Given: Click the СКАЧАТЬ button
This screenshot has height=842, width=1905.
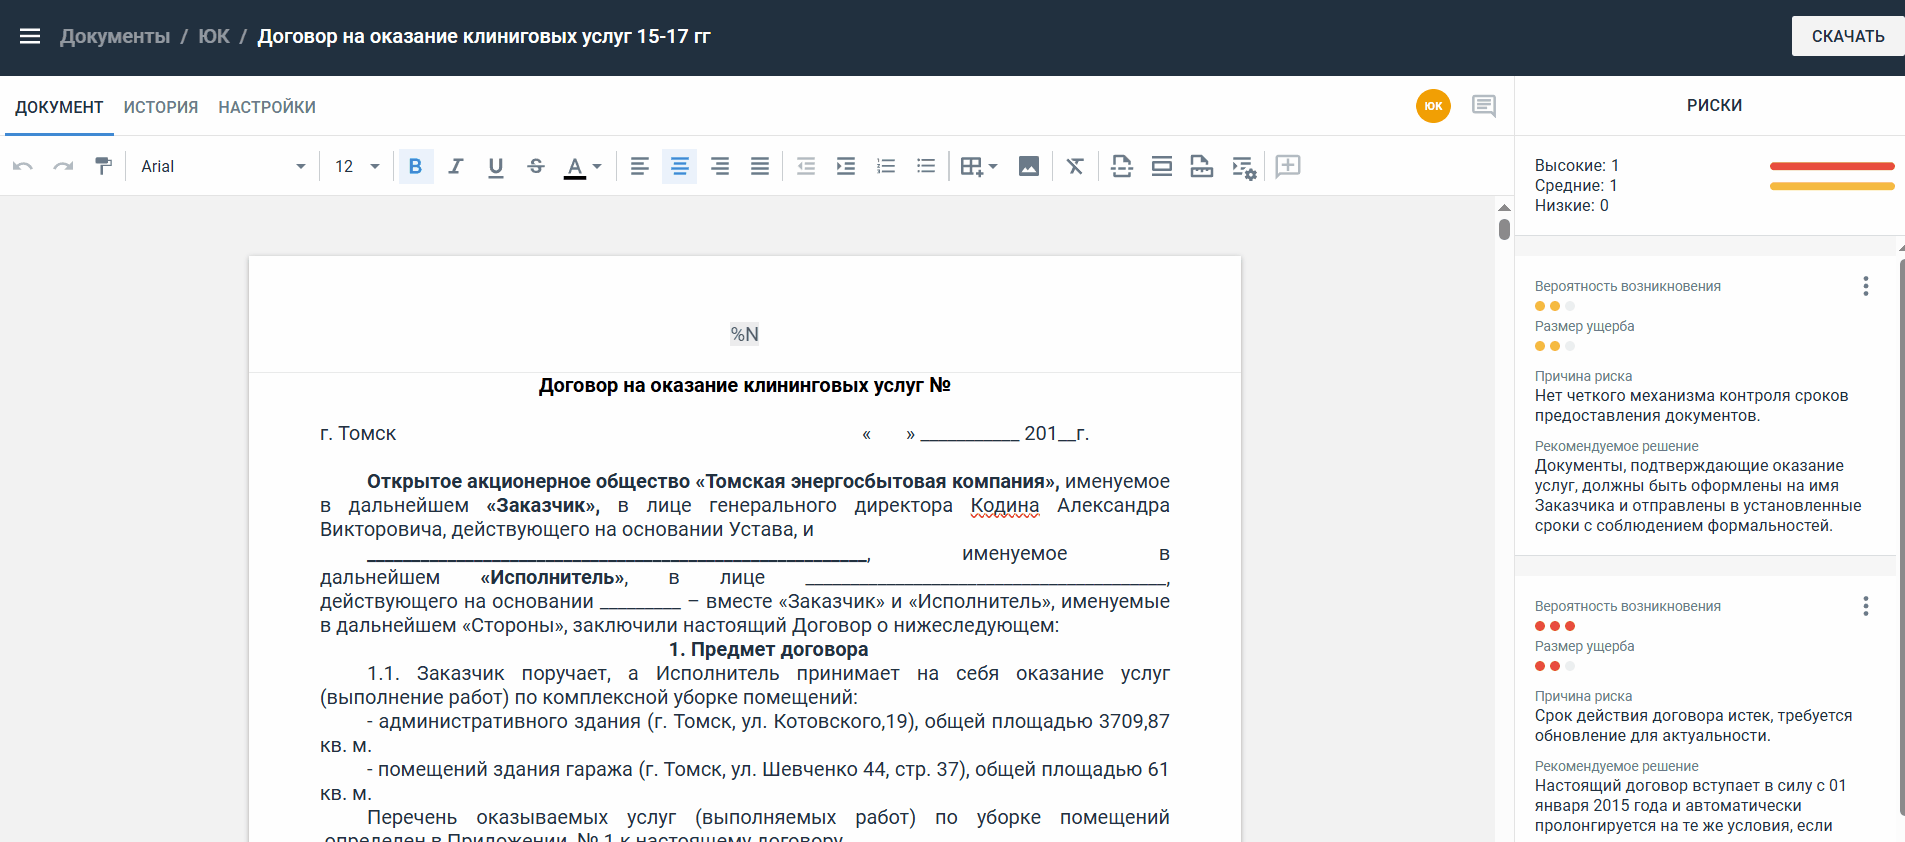Looking at the screenshot, I should [1847, 36].
